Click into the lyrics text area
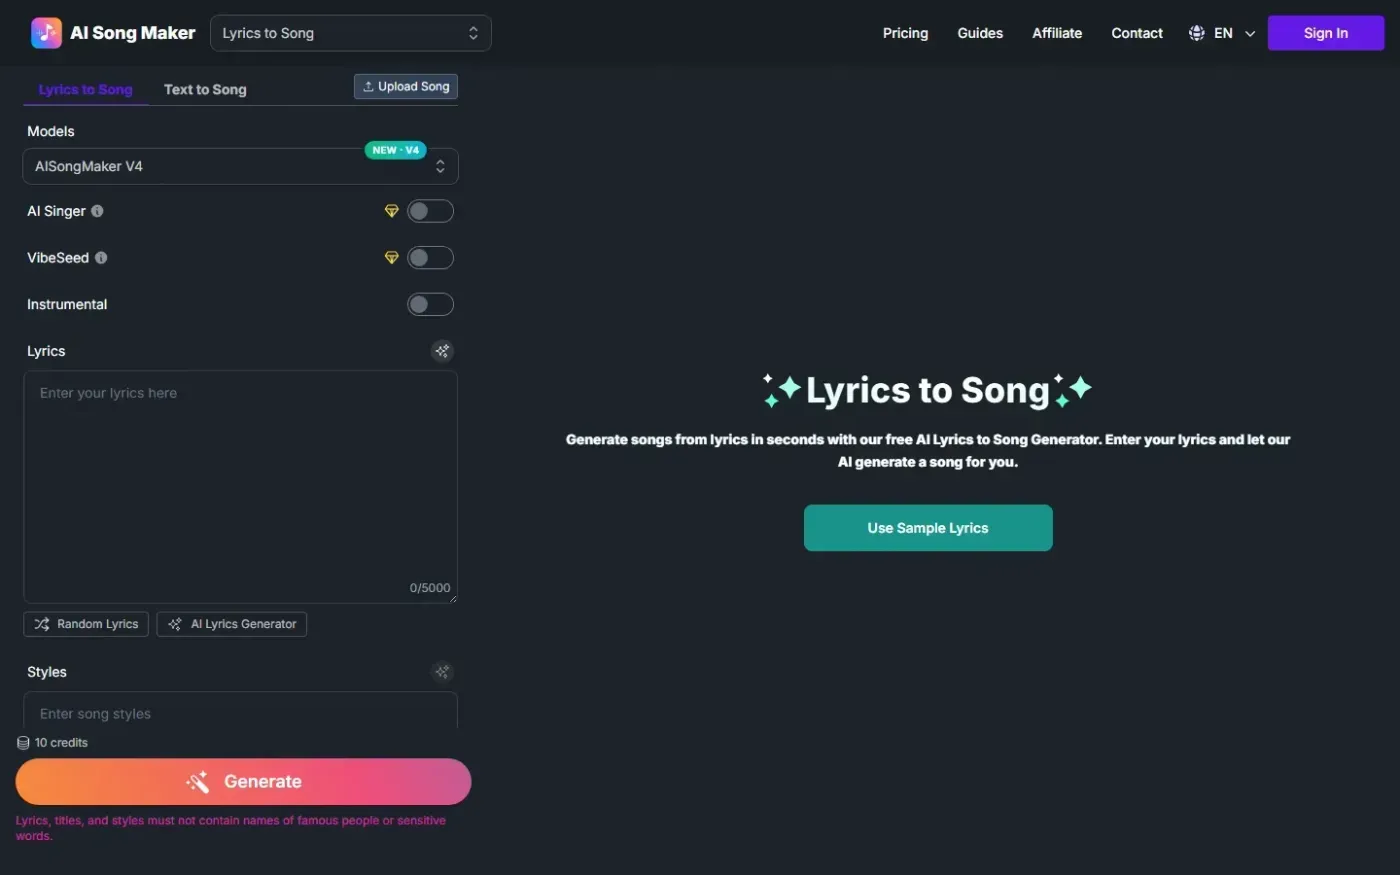This screenshot has height=875, width=1400. click(240, 487)
